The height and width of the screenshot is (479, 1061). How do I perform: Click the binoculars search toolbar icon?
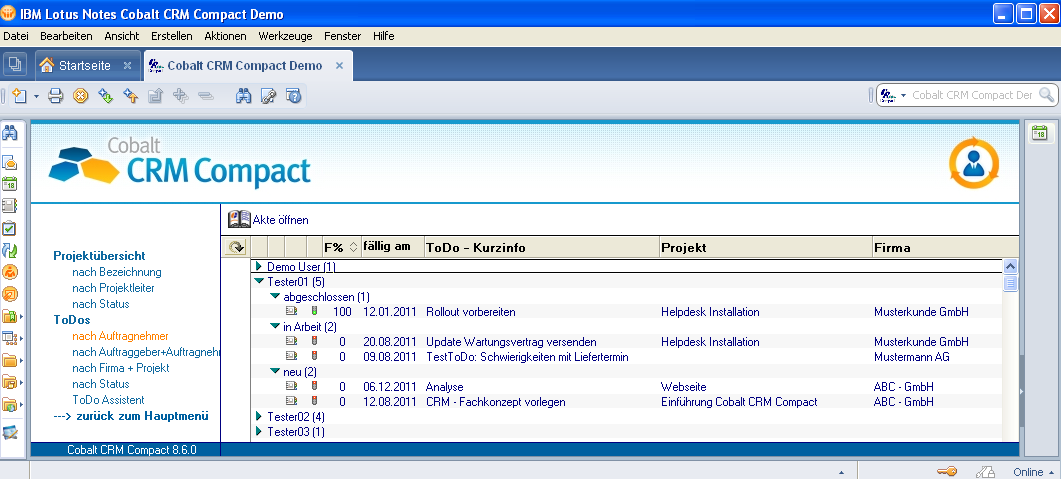pyautogui.click(x=244, y=96)
